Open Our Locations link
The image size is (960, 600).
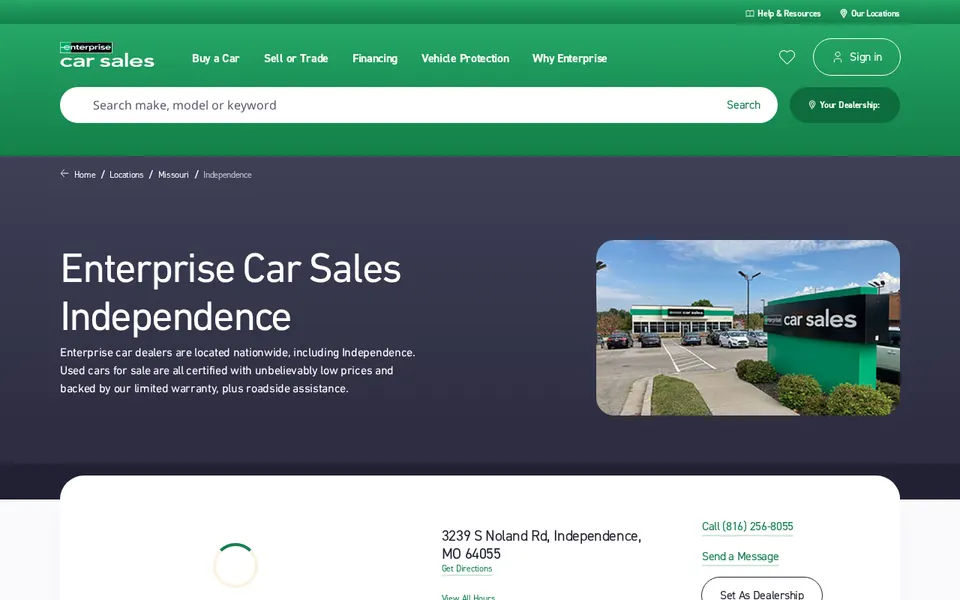(x=869, y=13)
